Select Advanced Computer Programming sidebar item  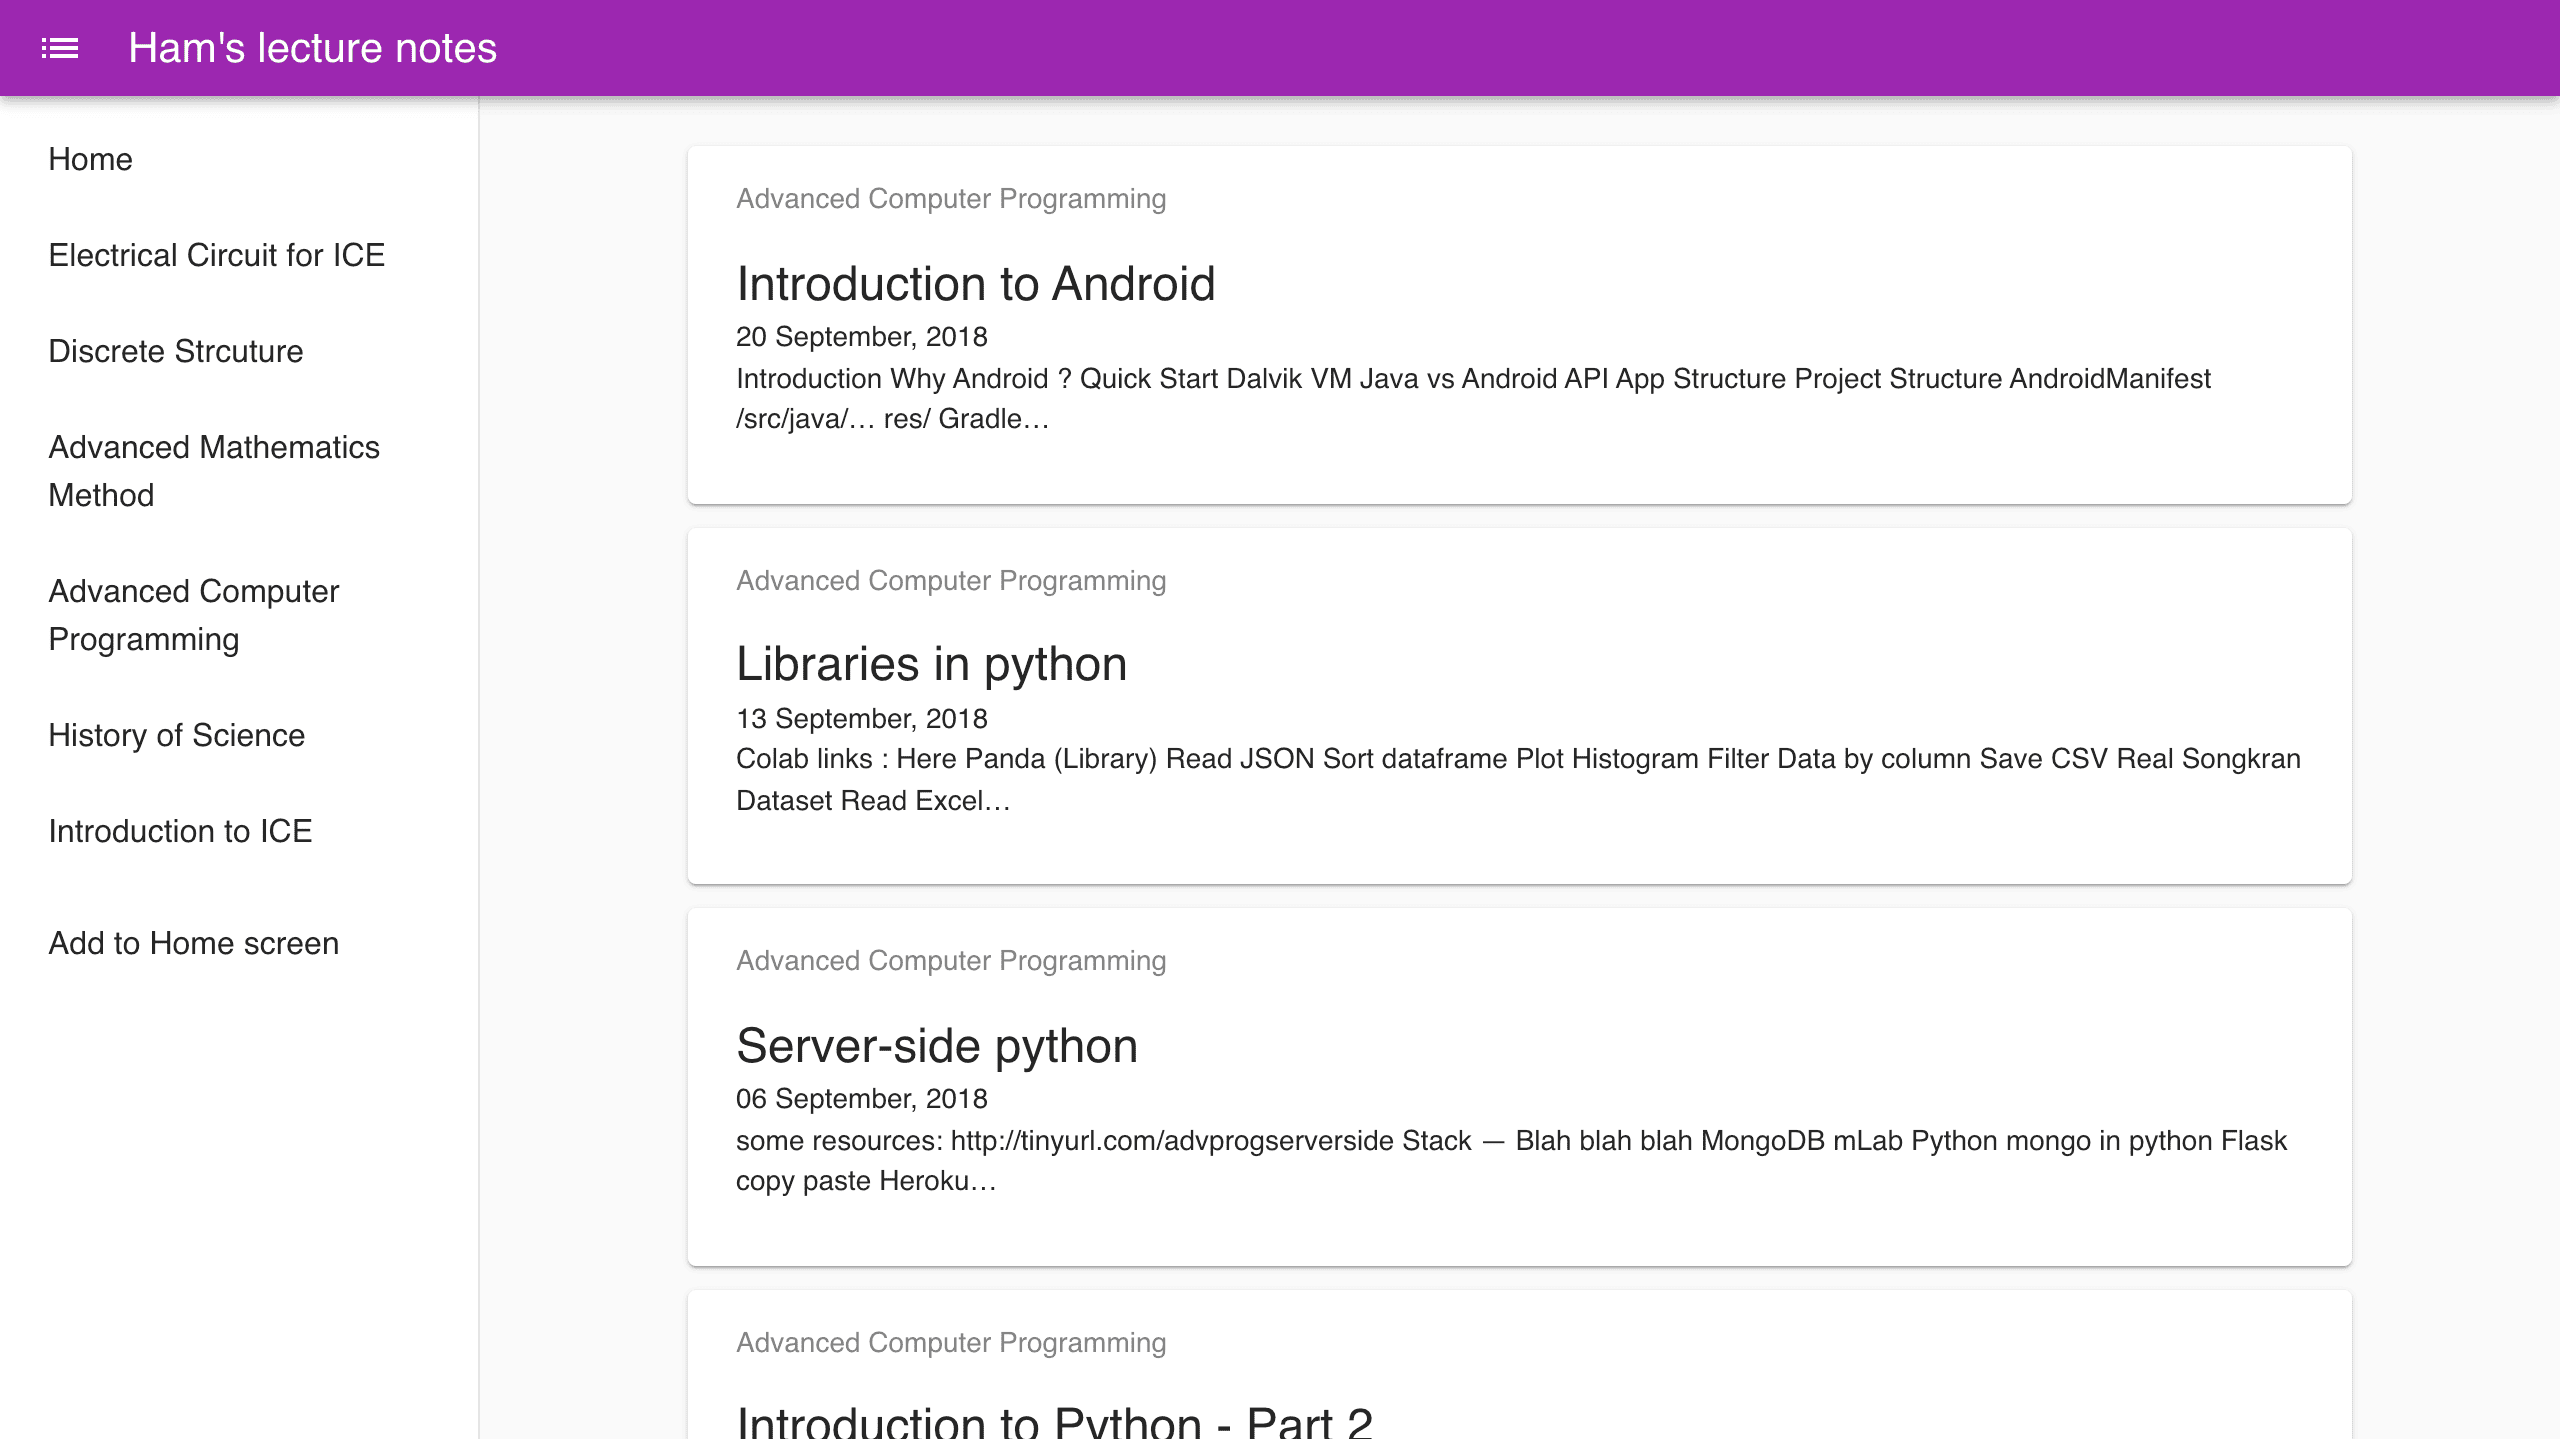(194, 615)
